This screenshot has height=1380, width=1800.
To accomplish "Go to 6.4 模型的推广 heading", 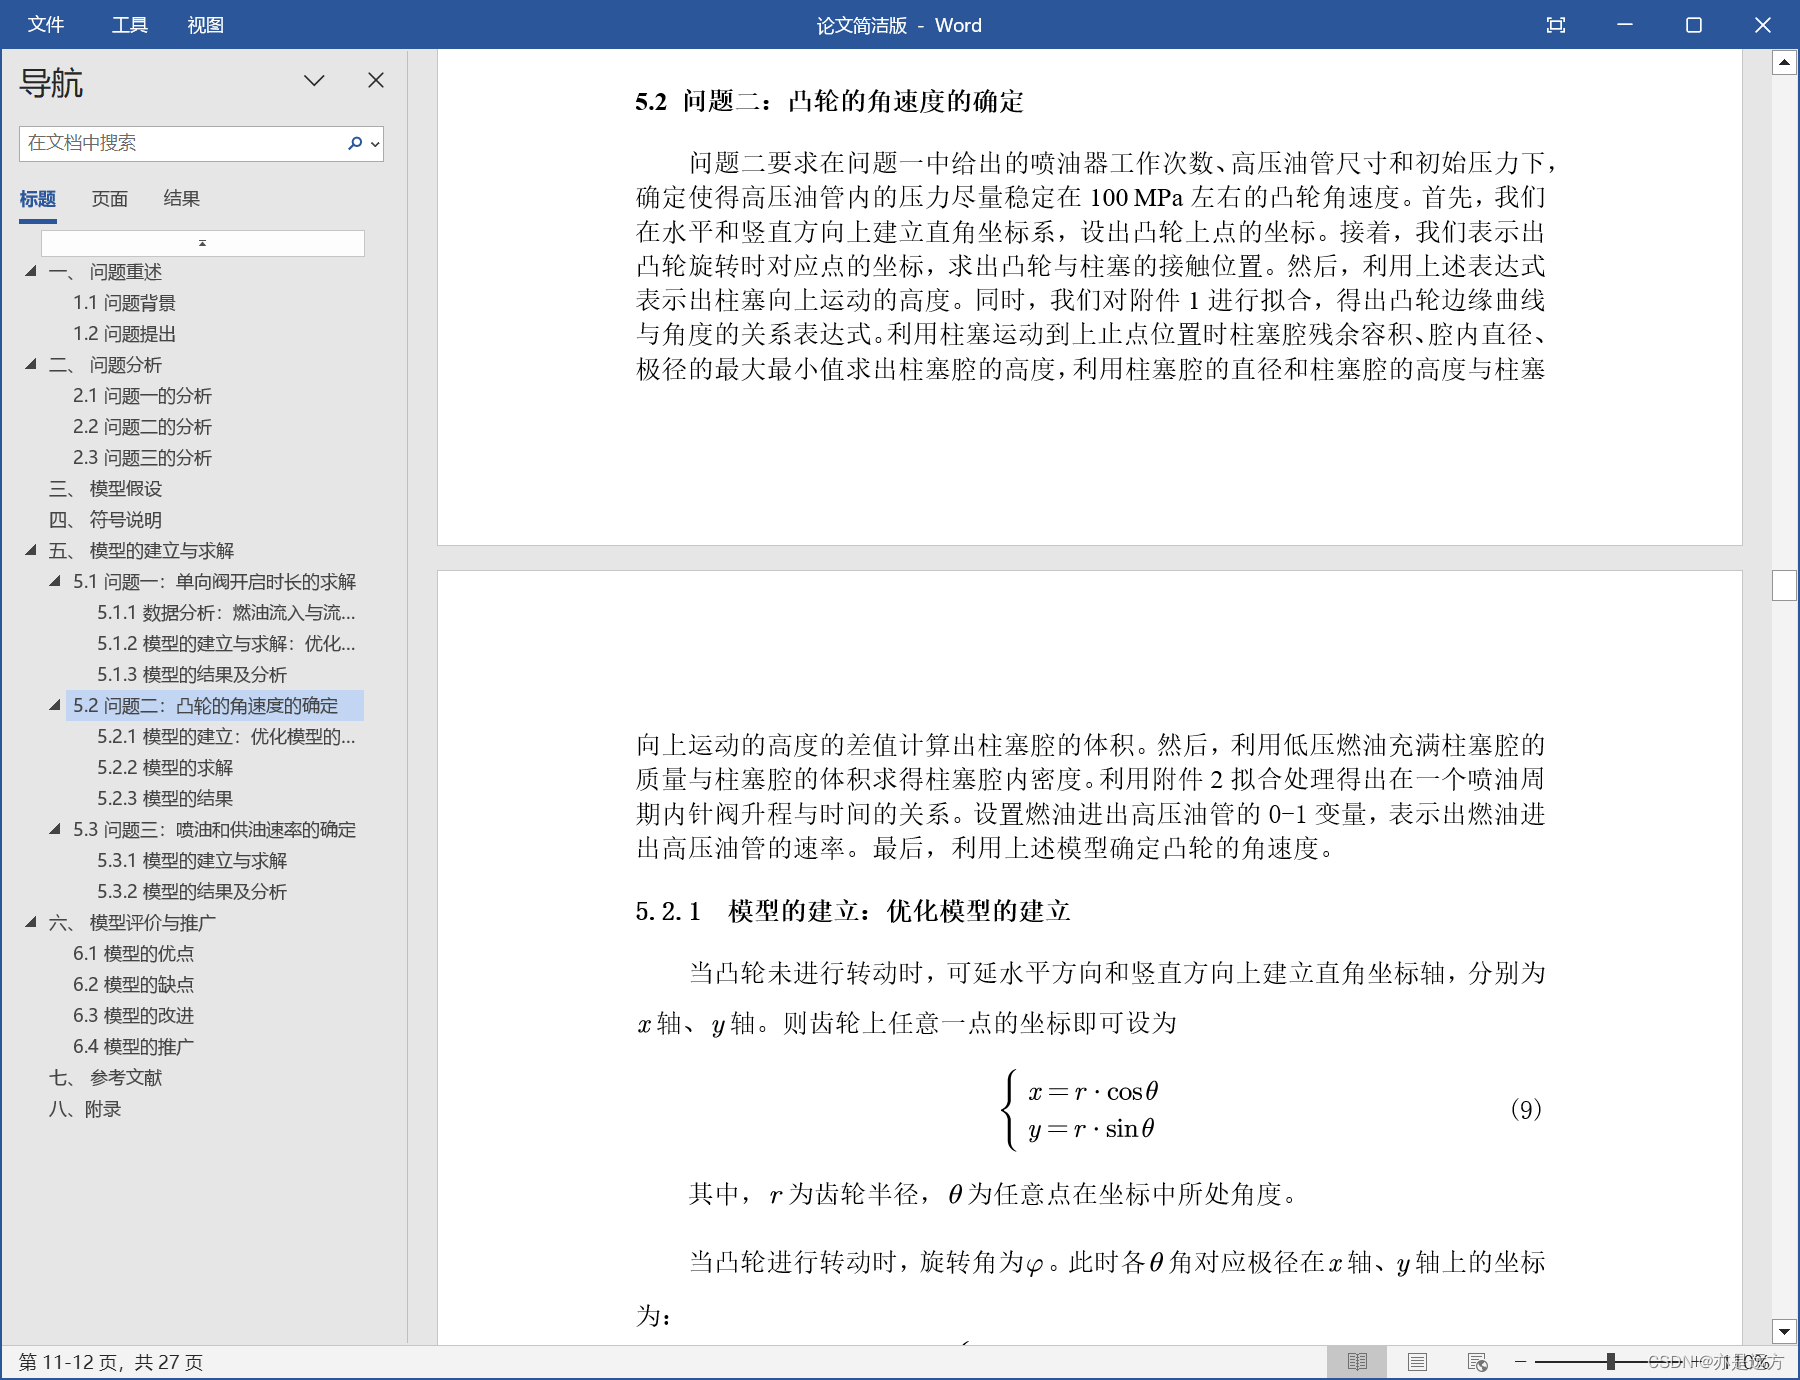I will [133, 1047].
